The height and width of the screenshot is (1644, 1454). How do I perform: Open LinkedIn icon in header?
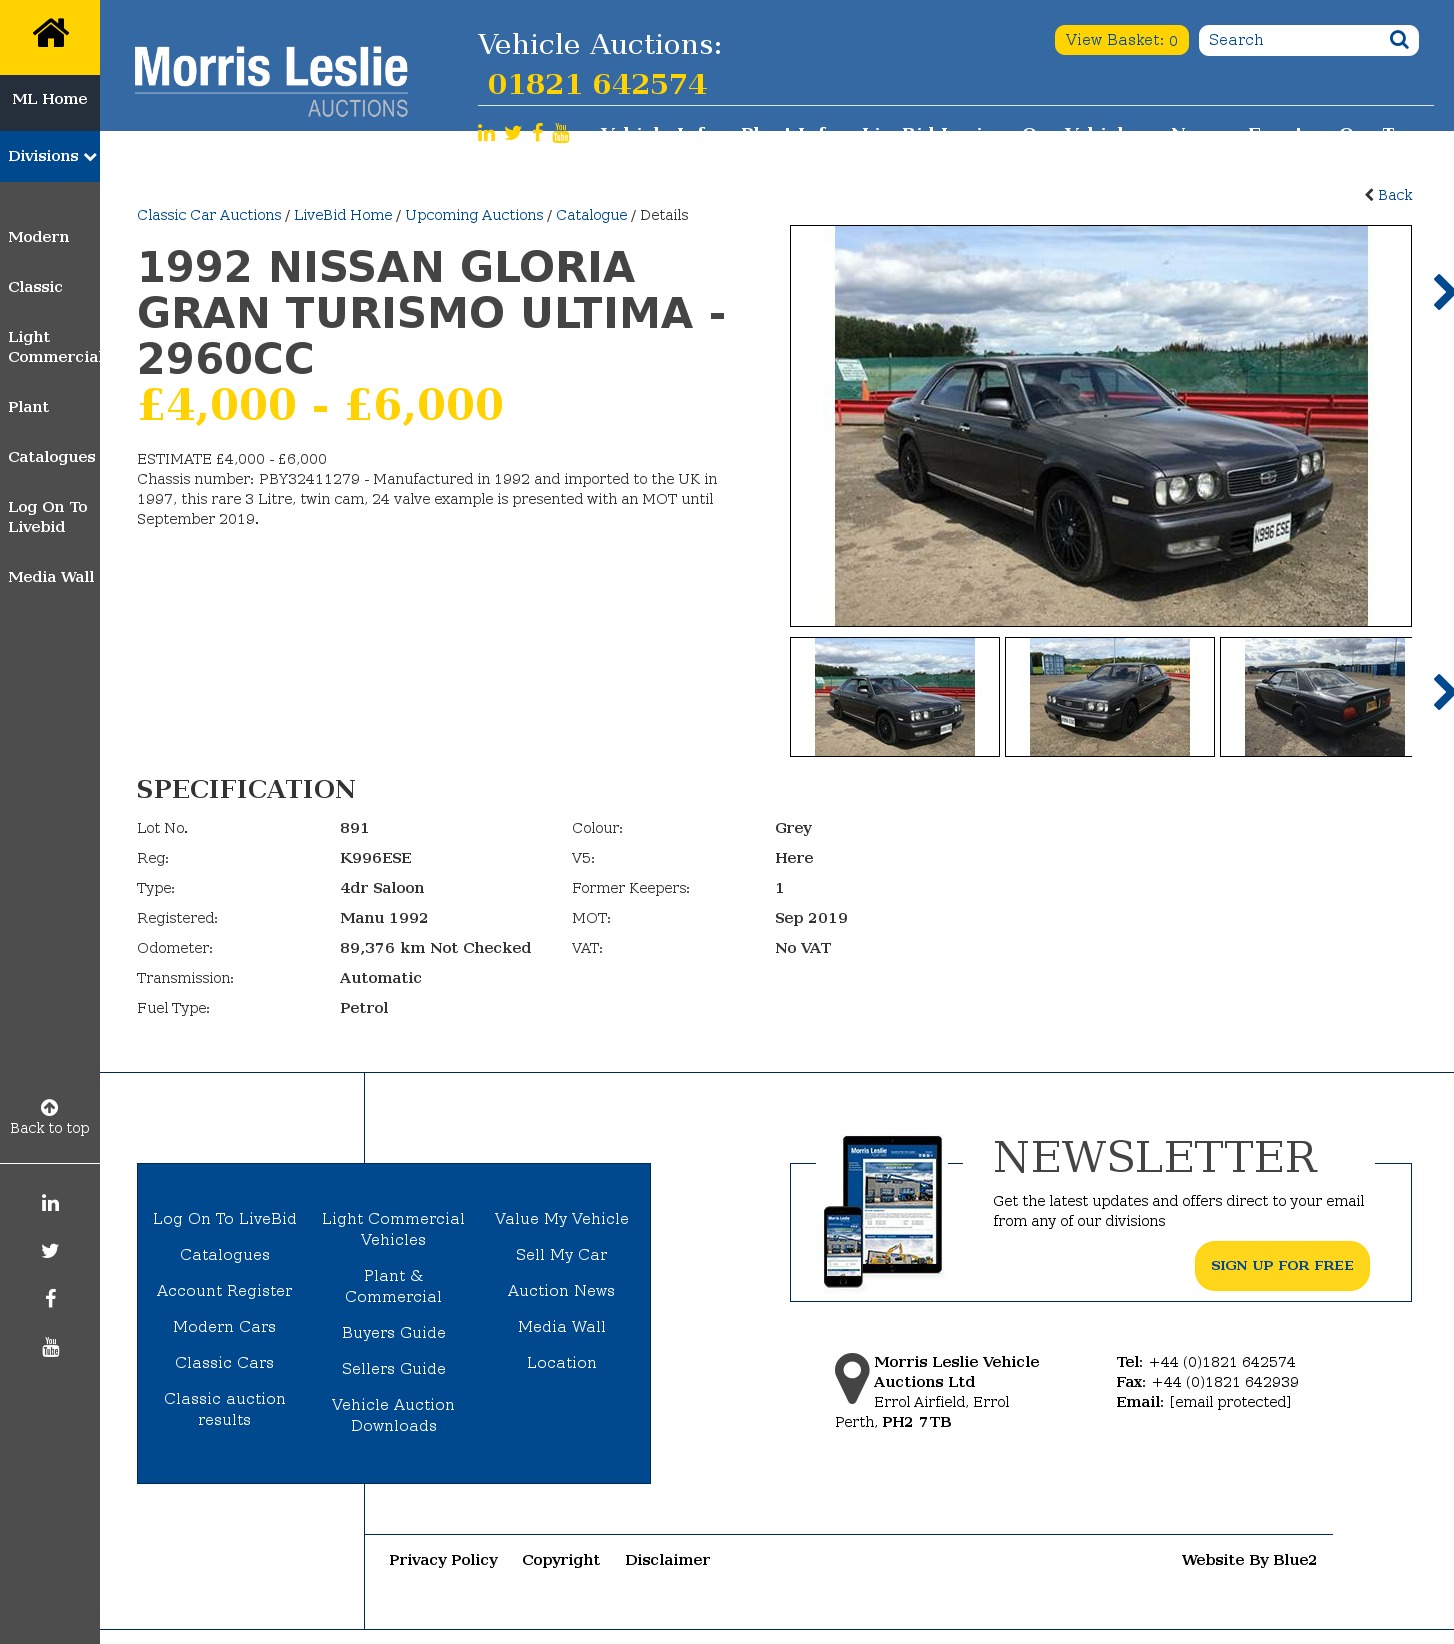click(x=486, y=133)
